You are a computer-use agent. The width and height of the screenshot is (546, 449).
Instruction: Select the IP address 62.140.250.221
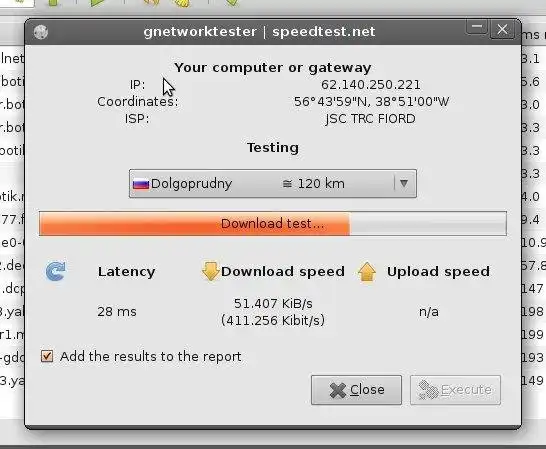pos(370,85)
